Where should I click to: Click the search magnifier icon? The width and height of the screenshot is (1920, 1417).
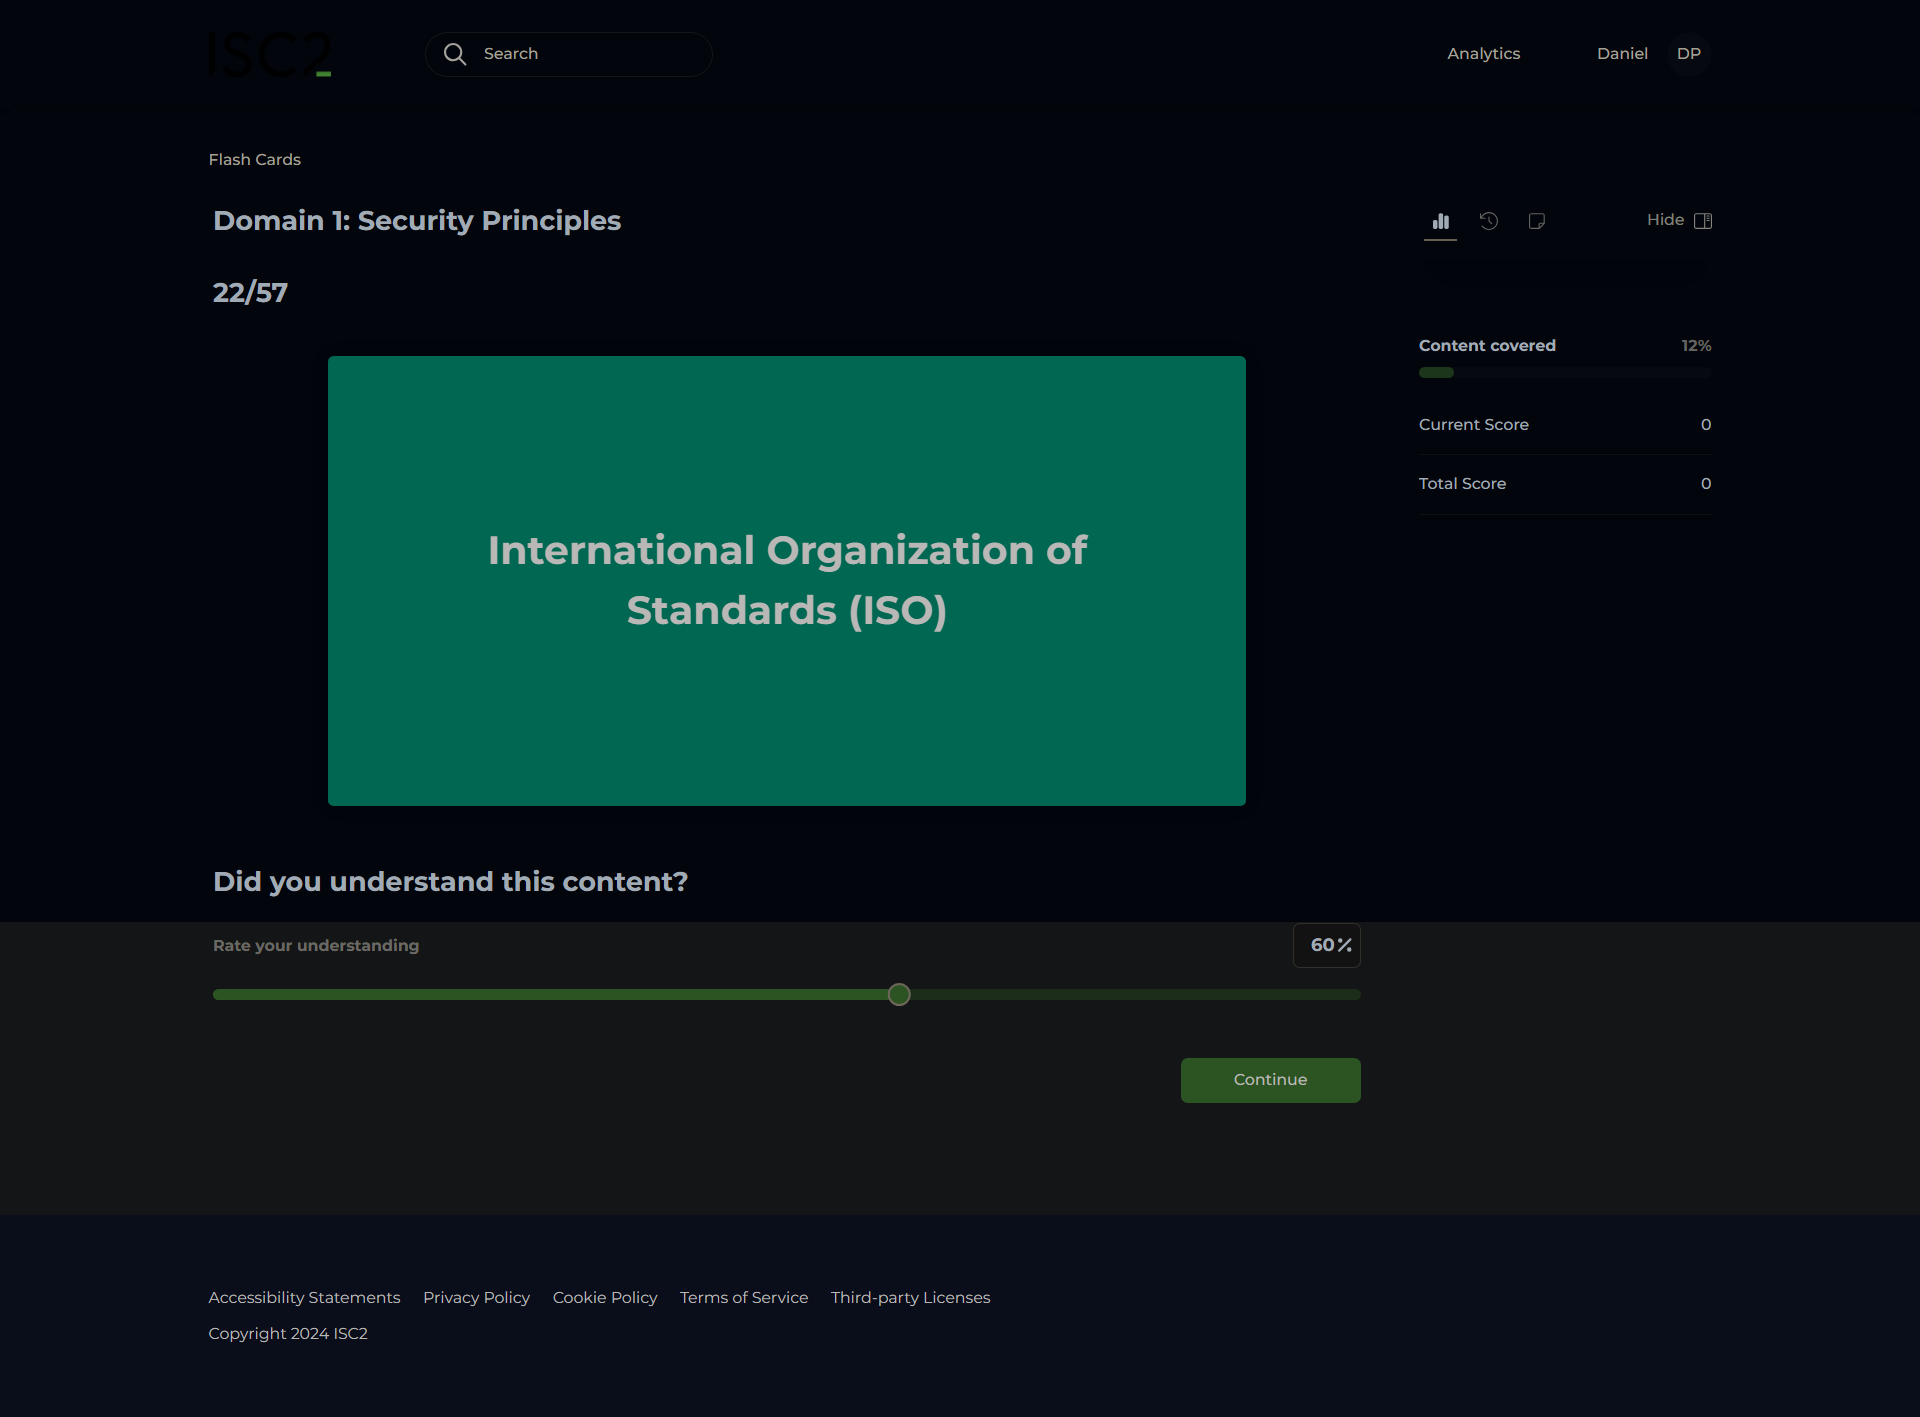point(455,54)
